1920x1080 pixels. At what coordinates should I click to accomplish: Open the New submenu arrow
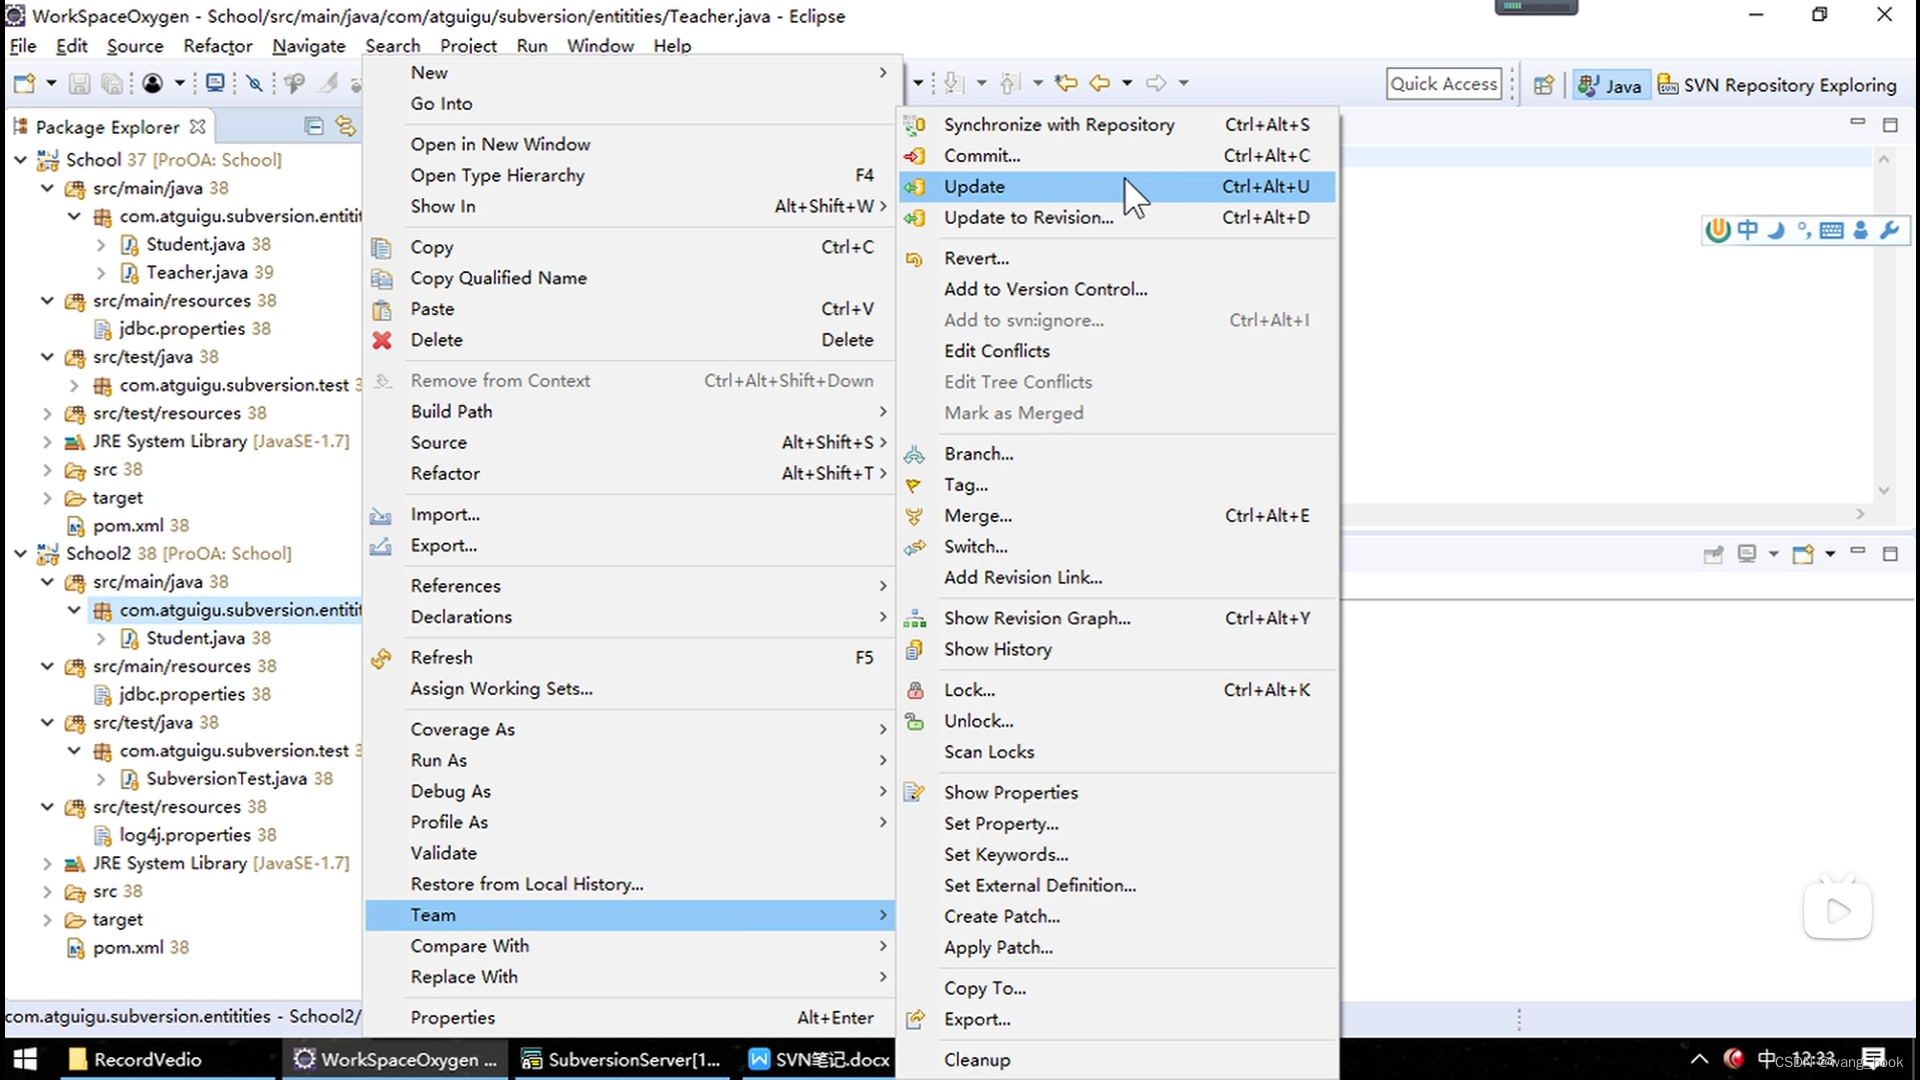pyautogui.click(x=882, y=72)
